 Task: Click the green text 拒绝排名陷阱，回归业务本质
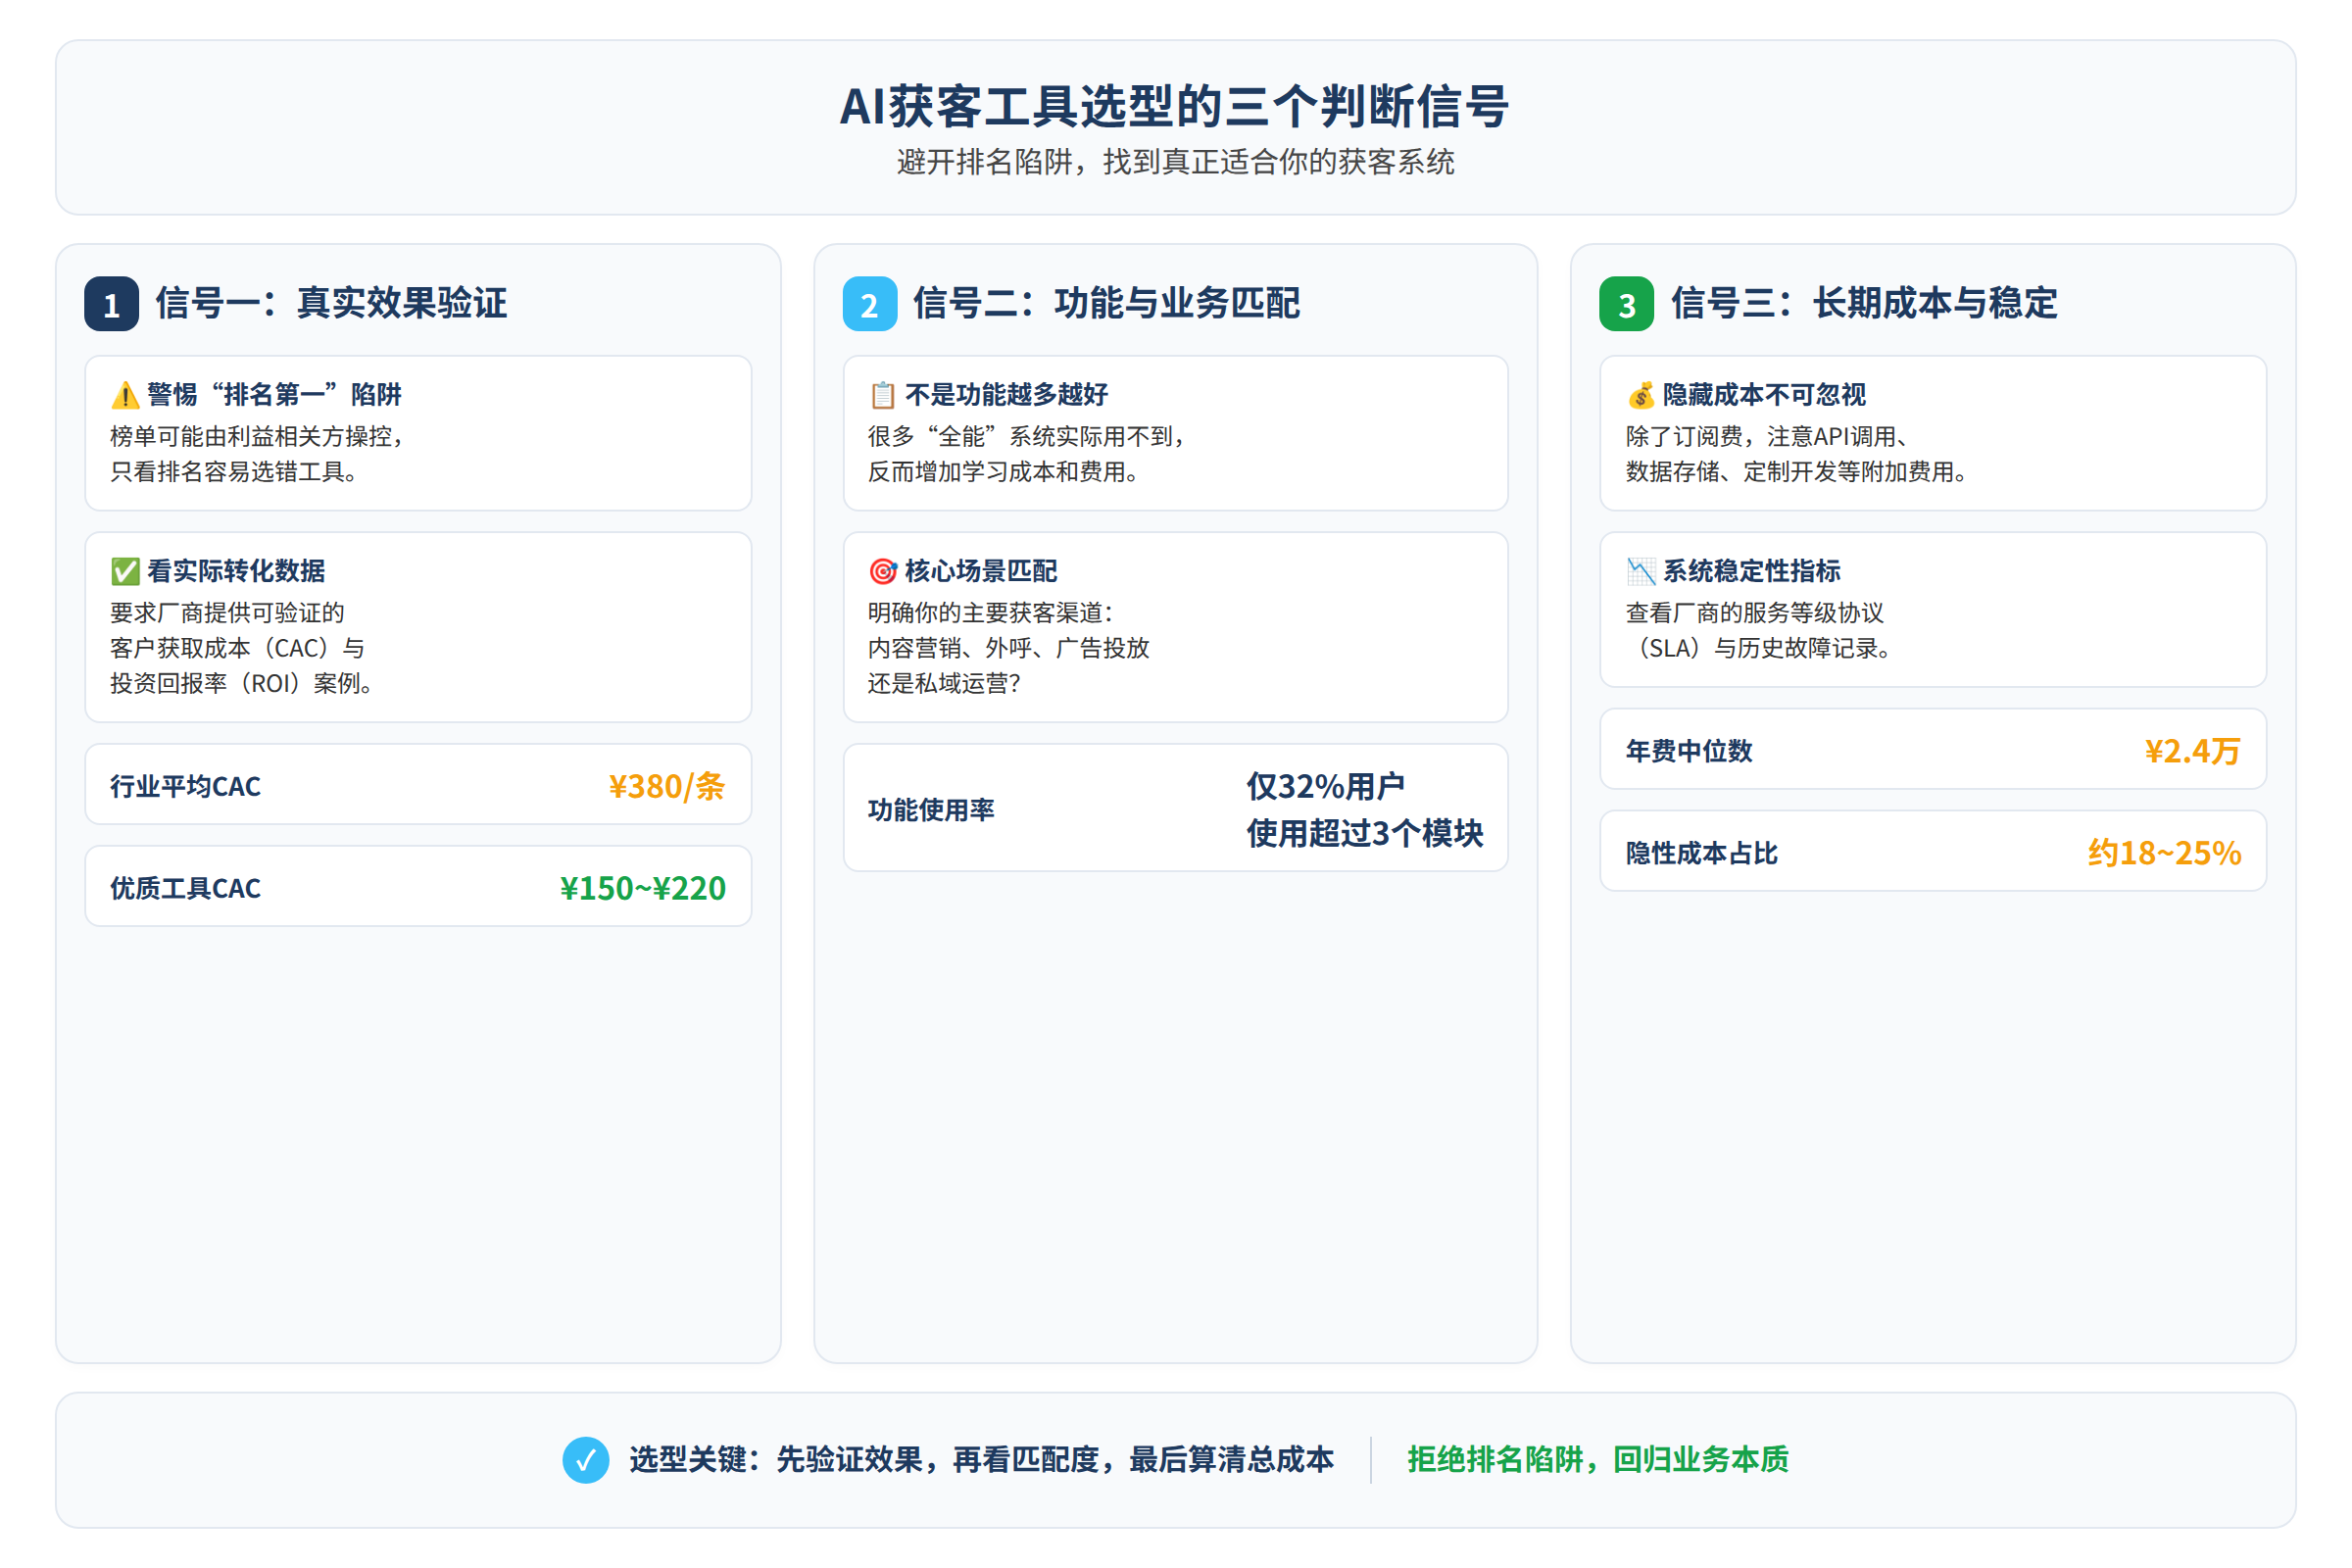(1598, 1460)
